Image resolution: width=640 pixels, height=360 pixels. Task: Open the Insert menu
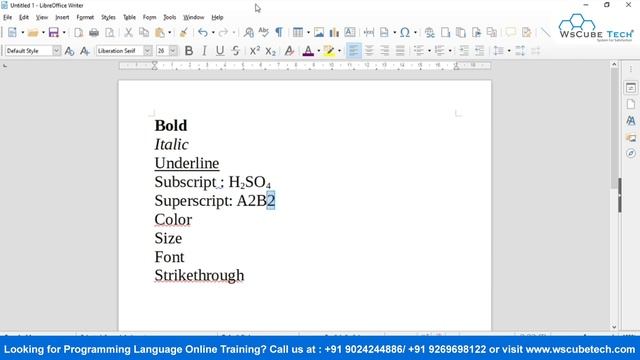coord(62,18)
